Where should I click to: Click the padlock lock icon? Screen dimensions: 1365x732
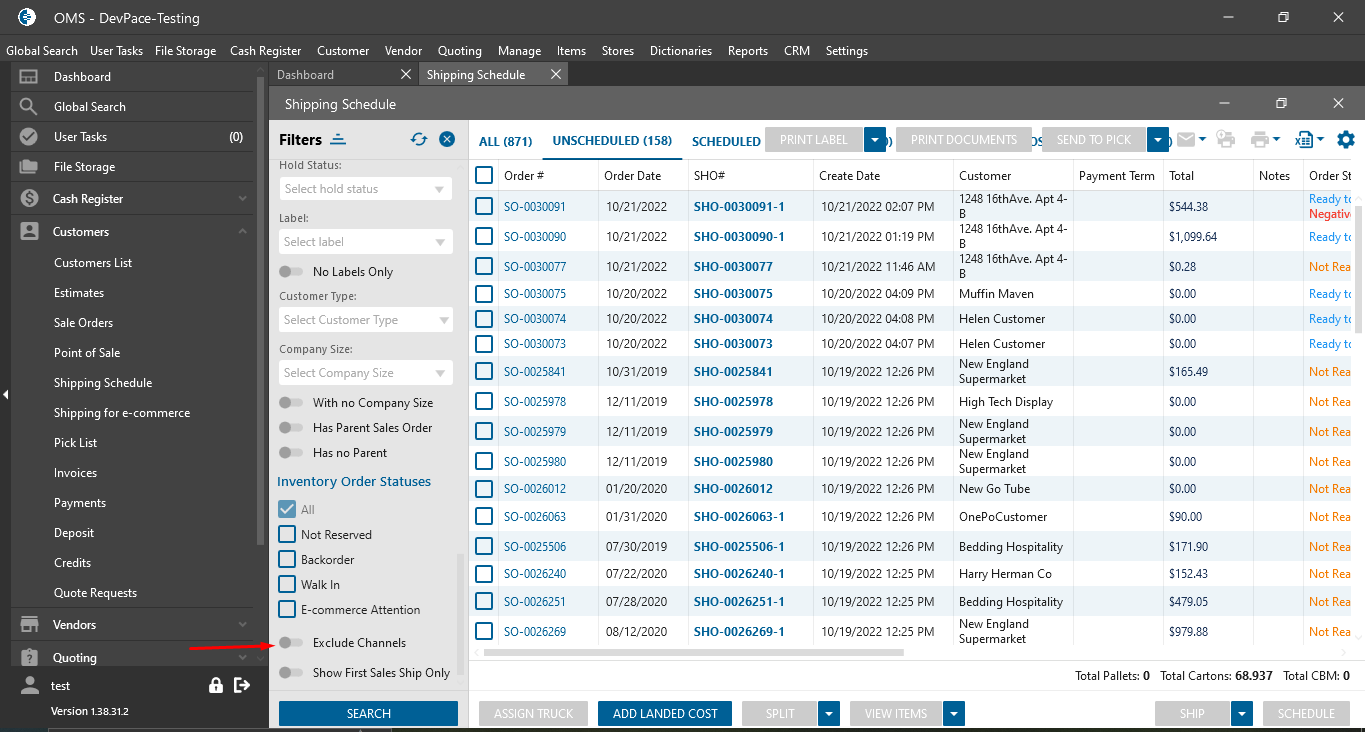point(215,685)
